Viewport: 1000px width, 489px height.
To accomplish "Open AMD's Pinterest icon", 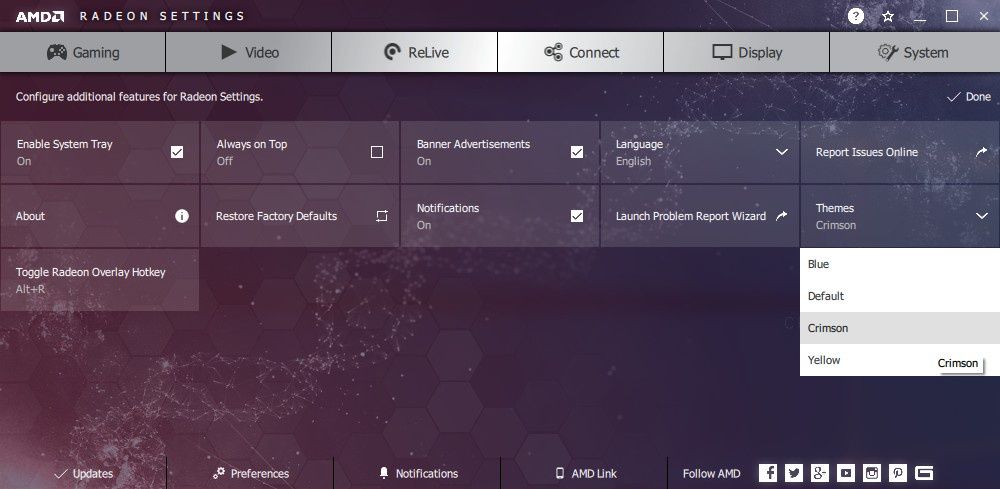I will [x=898, y=473].
